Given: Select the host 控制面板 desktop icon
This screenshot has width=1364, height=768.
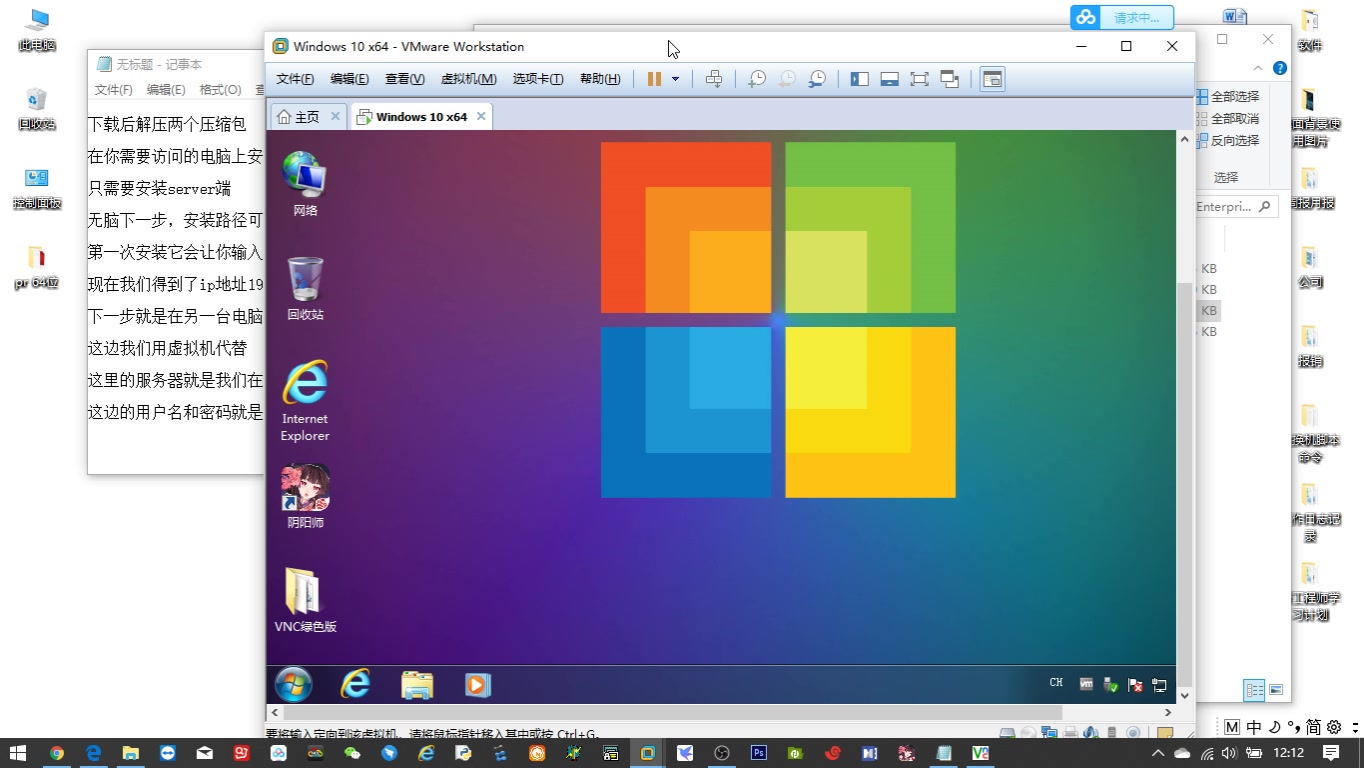Looking at the screenshot, I should pos(37,188).
